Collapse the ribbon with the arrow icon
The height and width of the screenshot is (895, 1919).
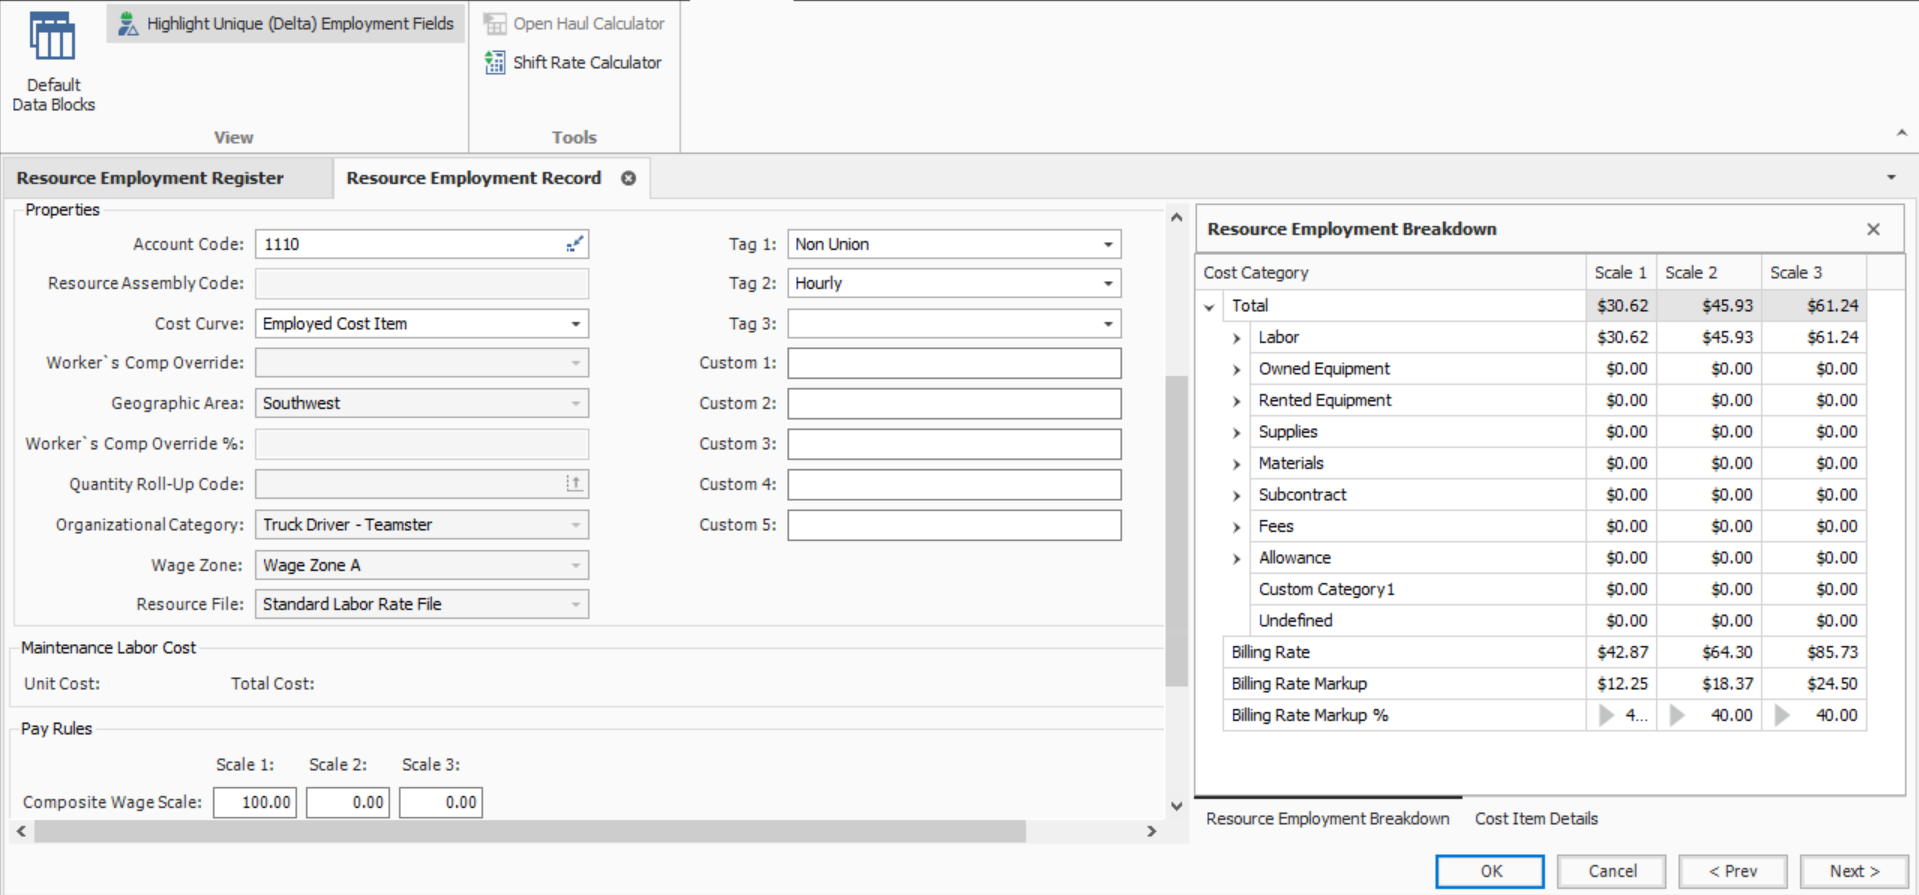pos(1901,133)
